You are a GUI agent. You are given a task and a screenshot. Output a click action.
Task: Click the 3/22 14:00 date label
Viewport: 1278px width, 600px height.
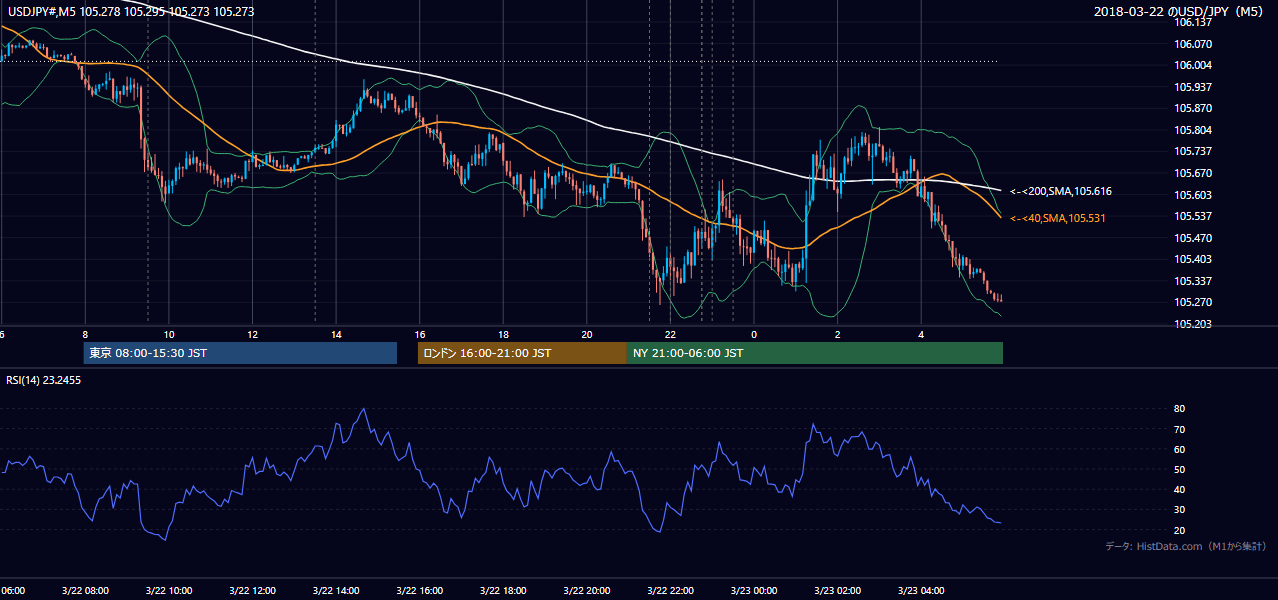click(336, 591)
